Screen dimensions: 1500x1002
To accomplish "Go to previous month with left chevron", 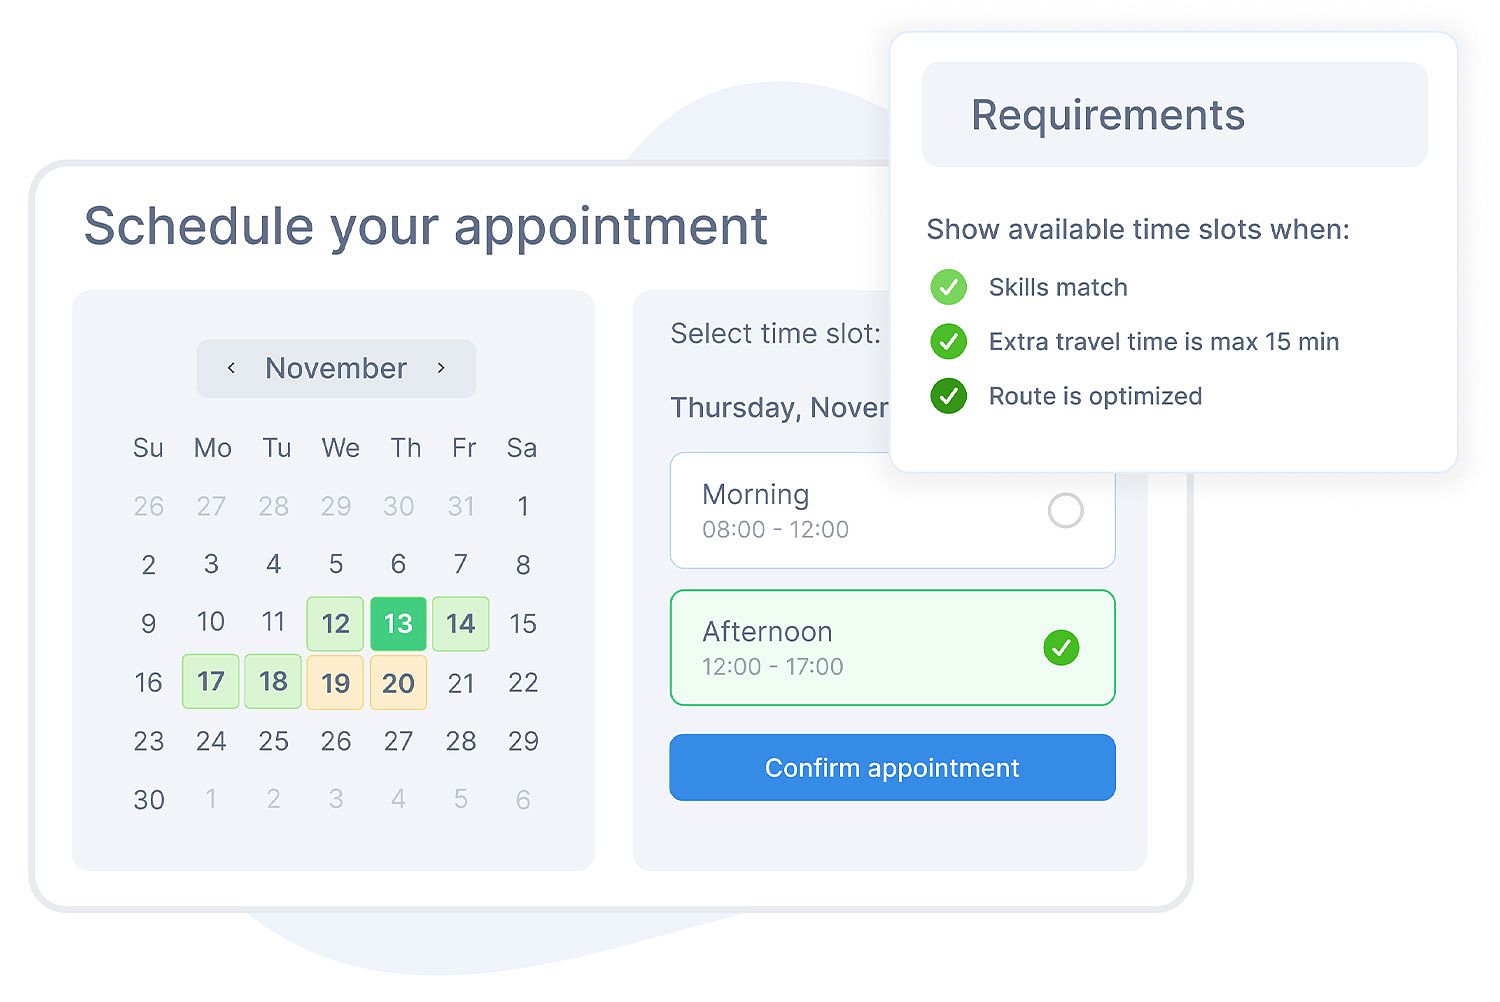I will click(231, 368).
